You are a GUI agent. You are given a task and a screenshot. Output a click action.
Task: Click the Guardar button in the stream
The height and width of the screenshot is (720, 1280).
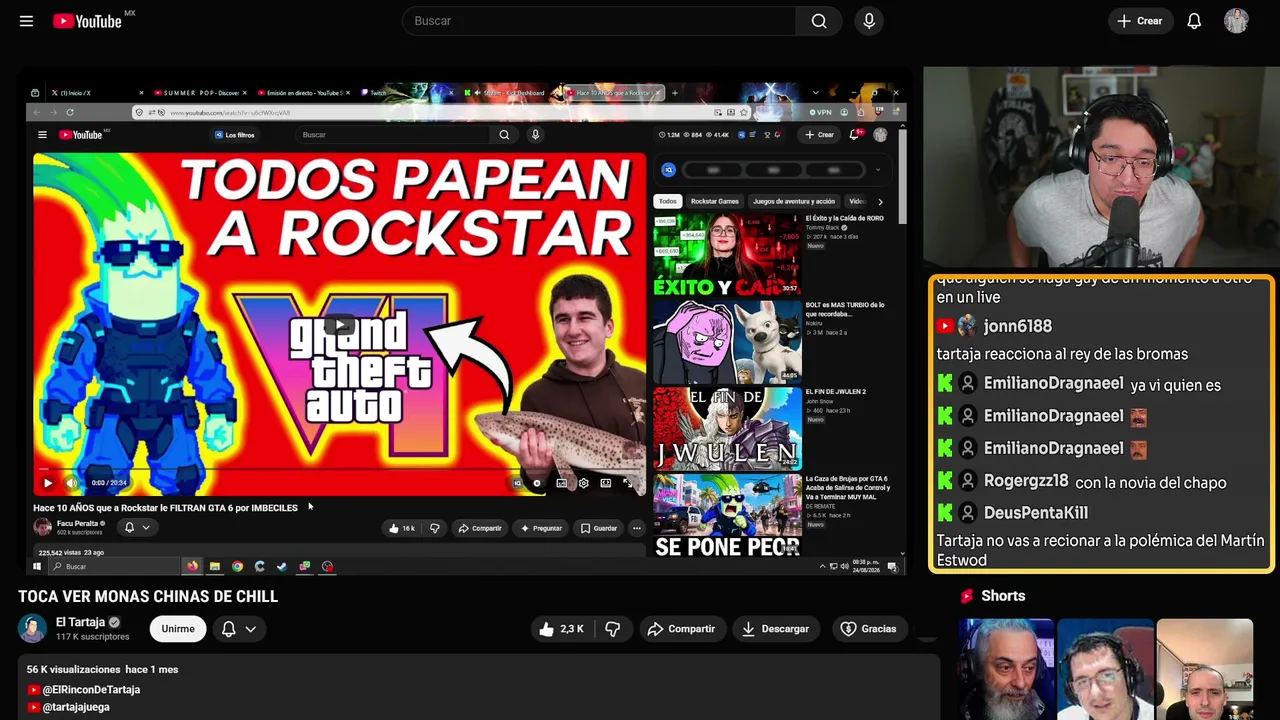(x=599, y=528)
